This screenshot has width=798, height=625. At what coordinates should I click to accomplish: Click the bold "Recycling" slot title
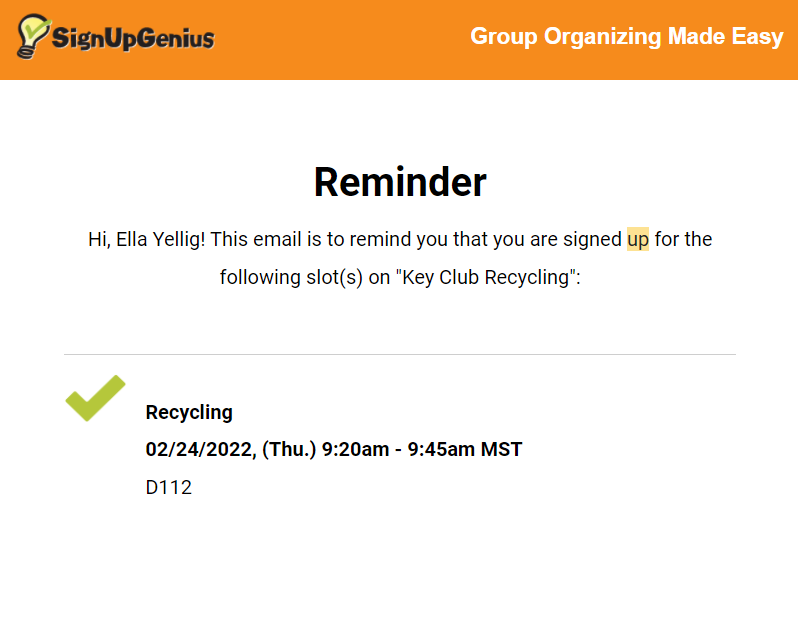pyautogui.click(x=189, y=412)
